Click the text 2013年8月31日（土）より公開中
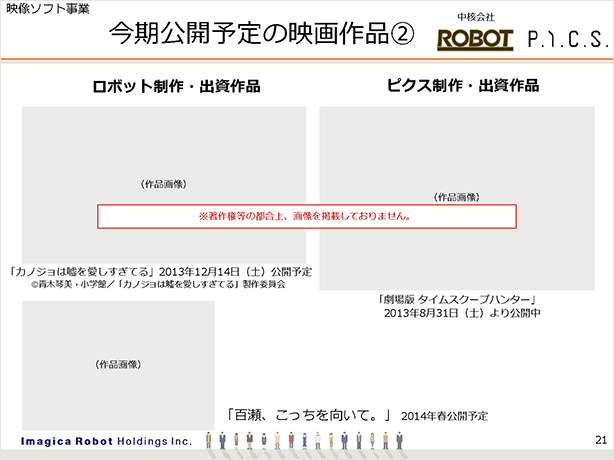The width and height of the screenshot is (614, 460). pos(462,313)
